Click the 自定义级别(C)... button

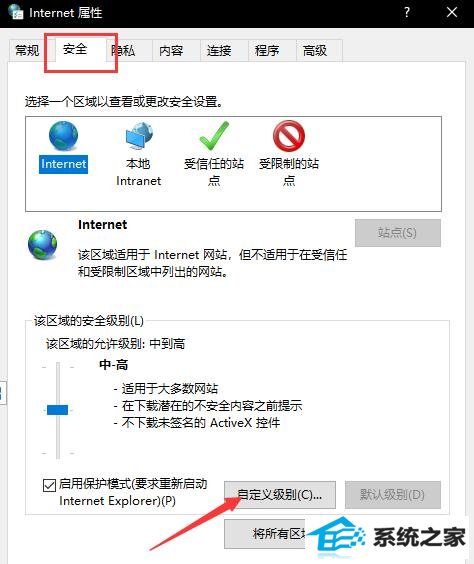(x=280, y=495)
